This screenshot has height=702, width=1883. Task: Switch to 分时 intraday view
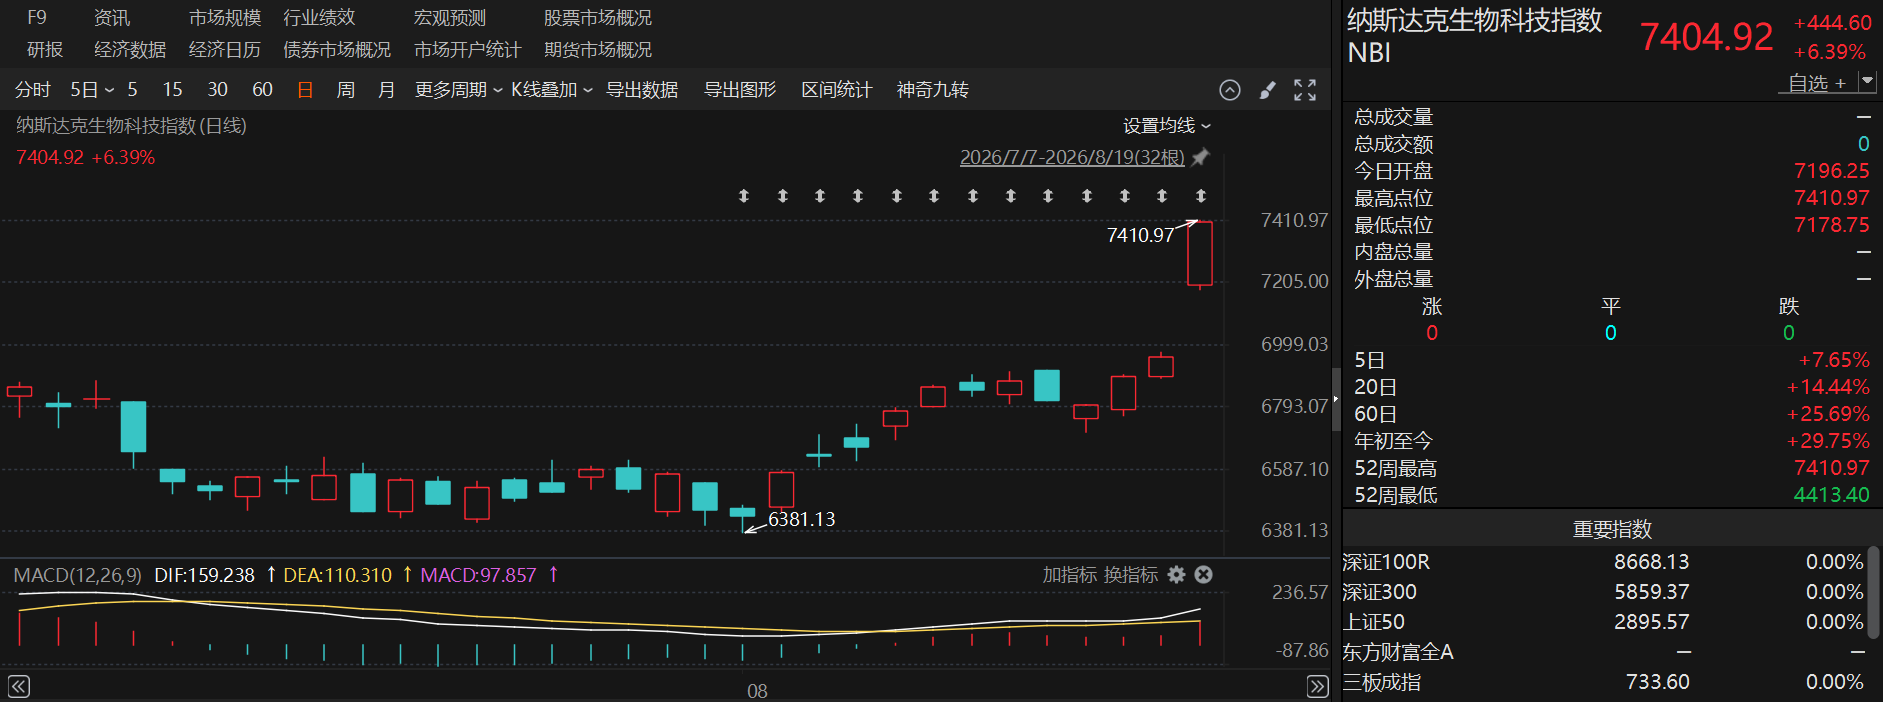(33, 90)
